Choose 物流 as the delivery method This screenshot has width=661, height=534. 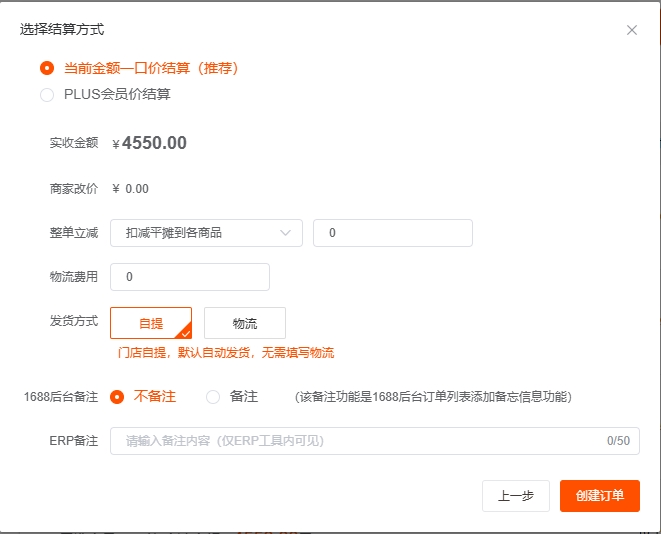pyautogui.click(x=245, y=323)
